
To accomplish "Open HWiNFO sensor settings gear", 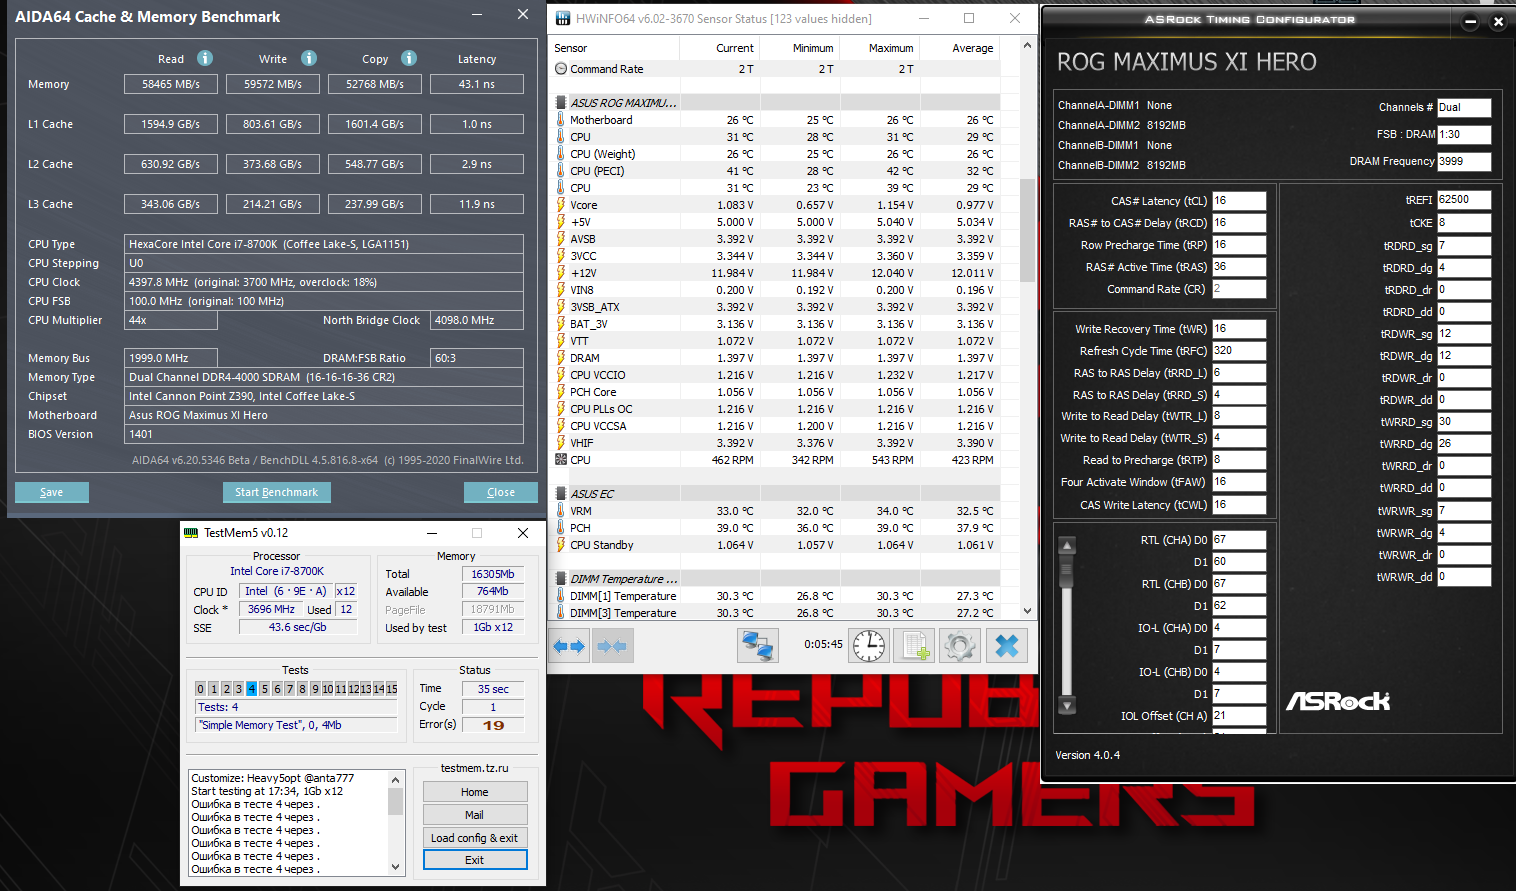I will pyautogui.click(x=960, y=646).
